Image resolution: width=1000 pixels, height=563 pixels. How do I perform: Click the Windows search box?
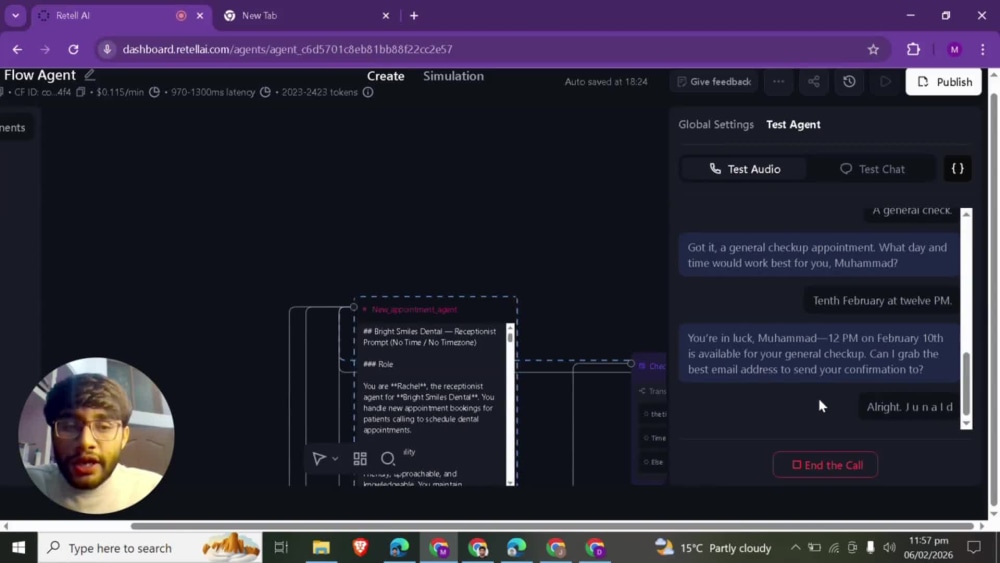click(x=150, y=548)
